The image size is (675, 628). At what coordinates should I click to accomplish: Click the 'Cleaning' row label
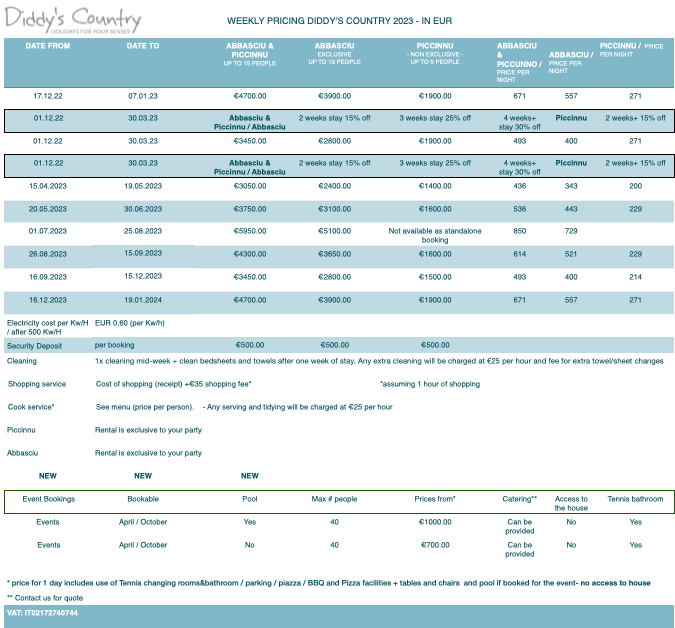[x=22, y=361]
